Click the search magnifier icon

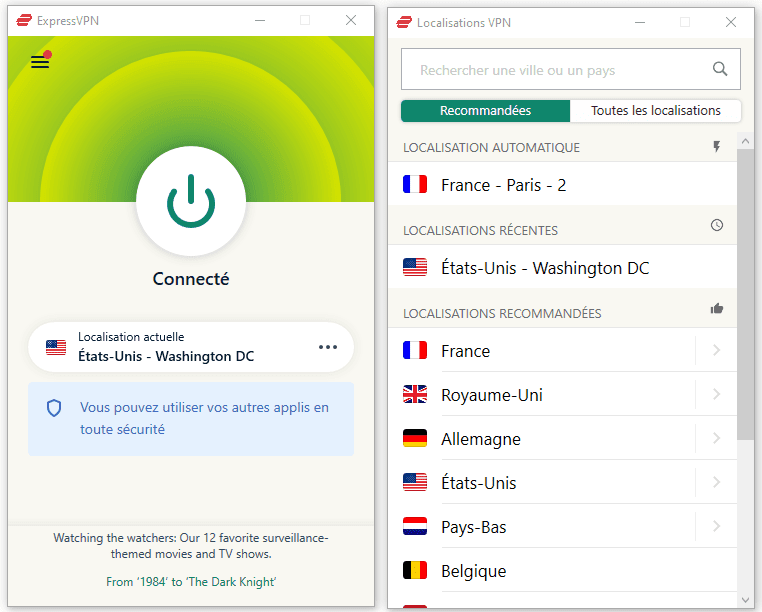(x=720, y=69)
